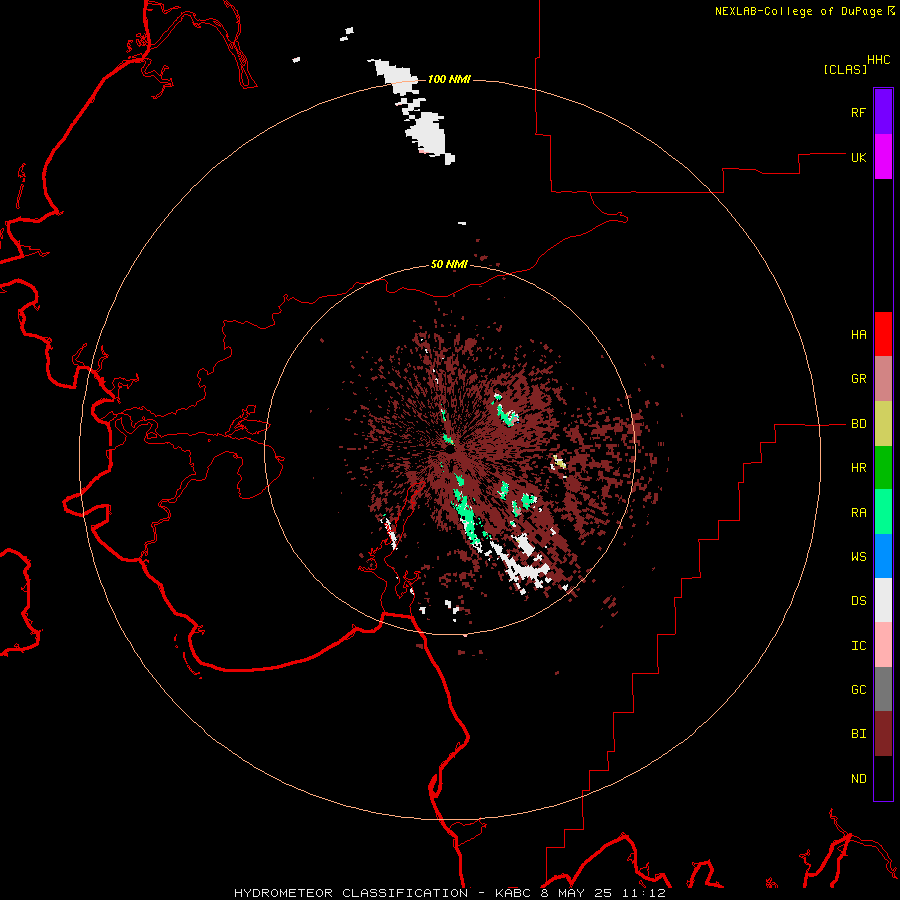Click the WS blue legend swatch

[x=883, y=556]
